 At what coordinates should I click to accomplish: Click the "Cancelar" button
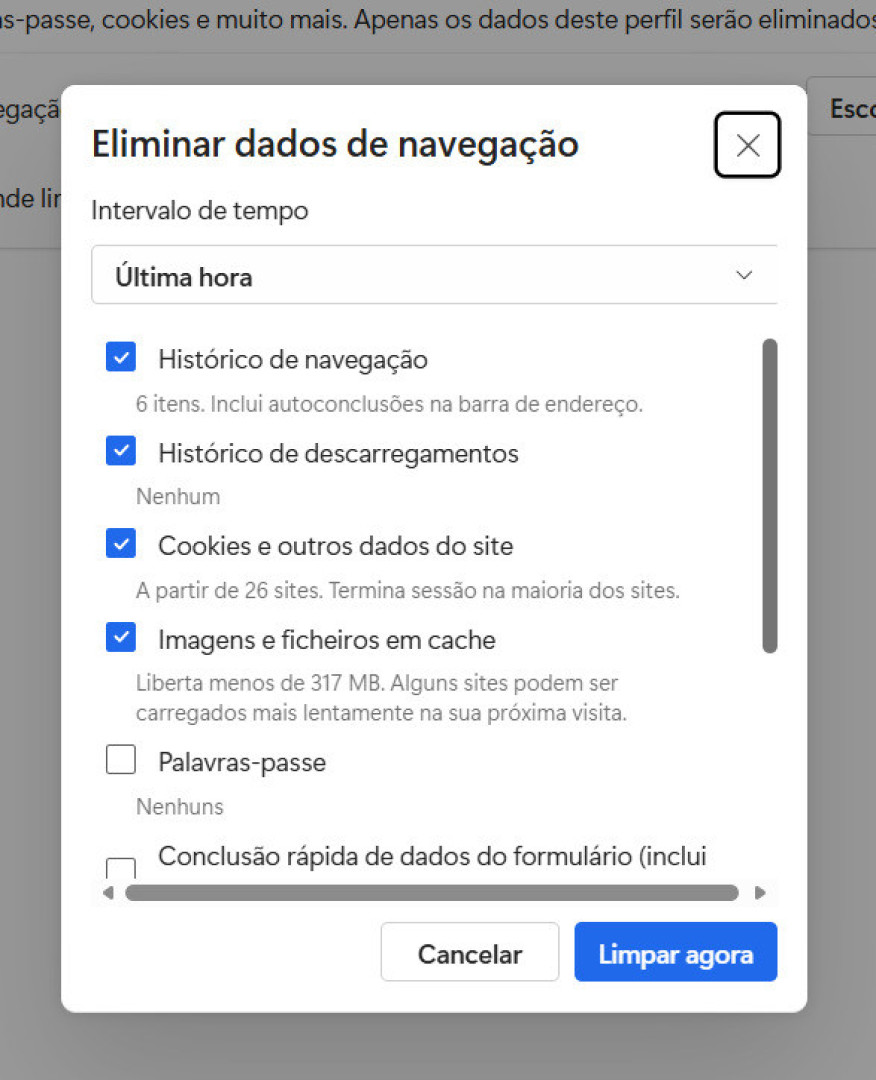[x=469, y=952]
